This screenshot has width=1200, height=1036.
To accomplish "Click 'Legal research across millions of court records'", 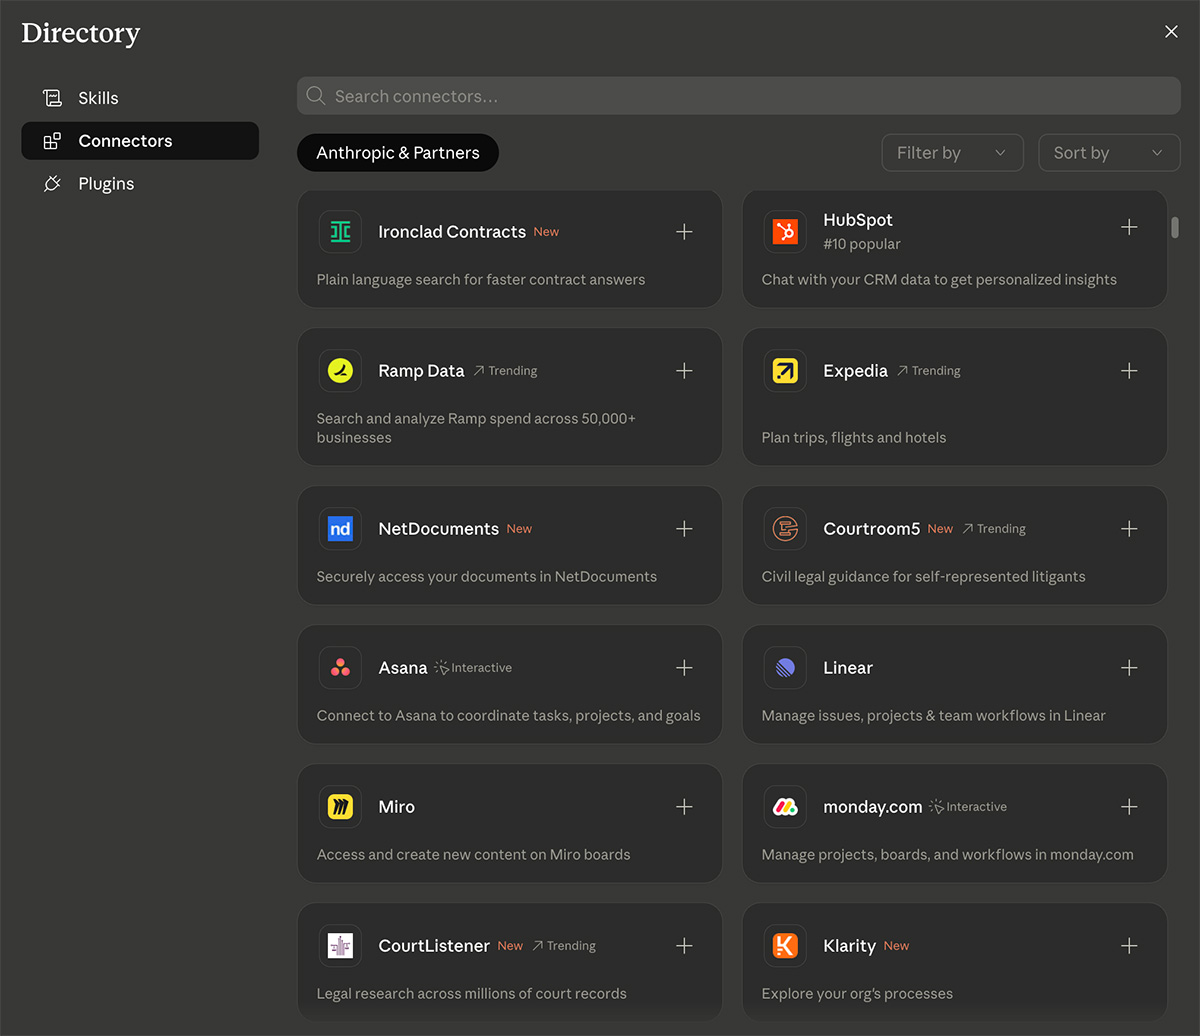I will tap(471, 993).
